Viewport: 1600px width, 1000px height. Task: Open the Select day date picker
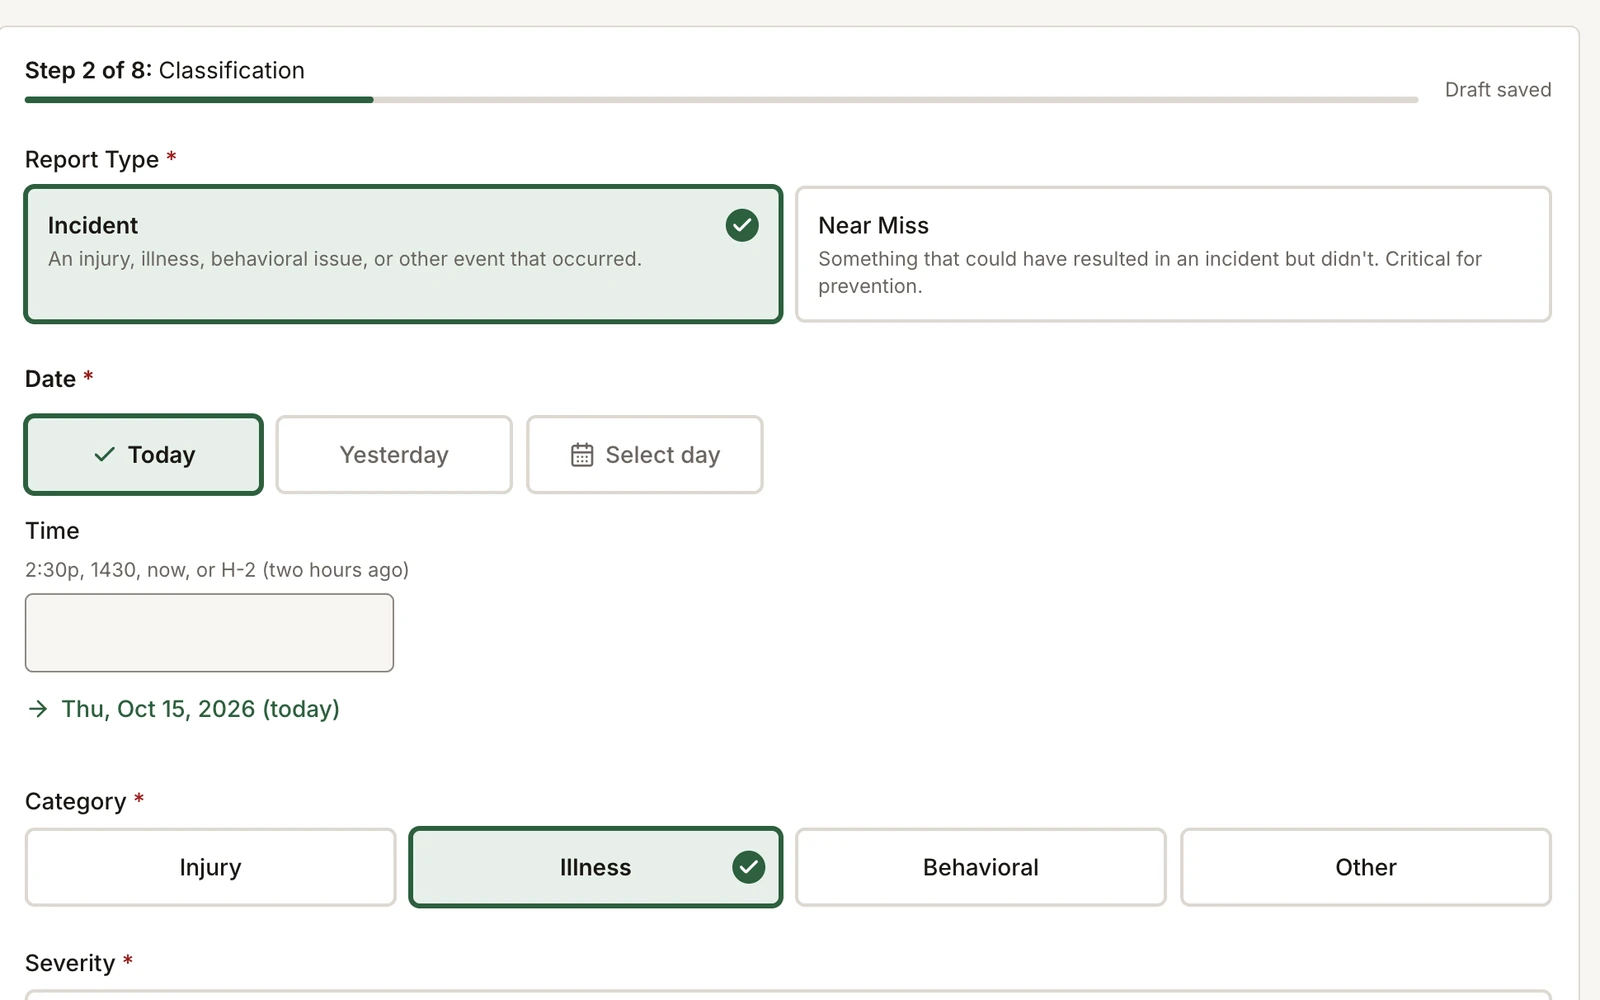(645, 455)
